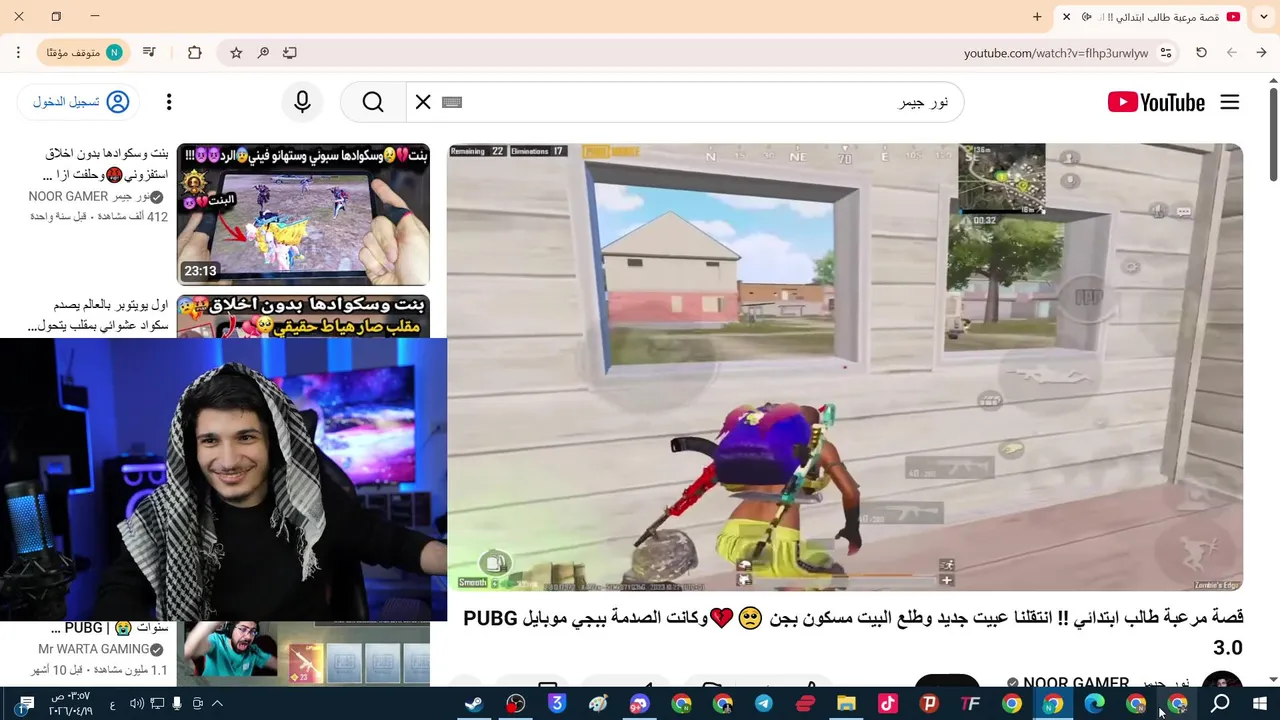Image resolution: width=1280 pixels, height=720 pixels.
Task: Open the TF app in taskbar
Action: coord(970,704)
